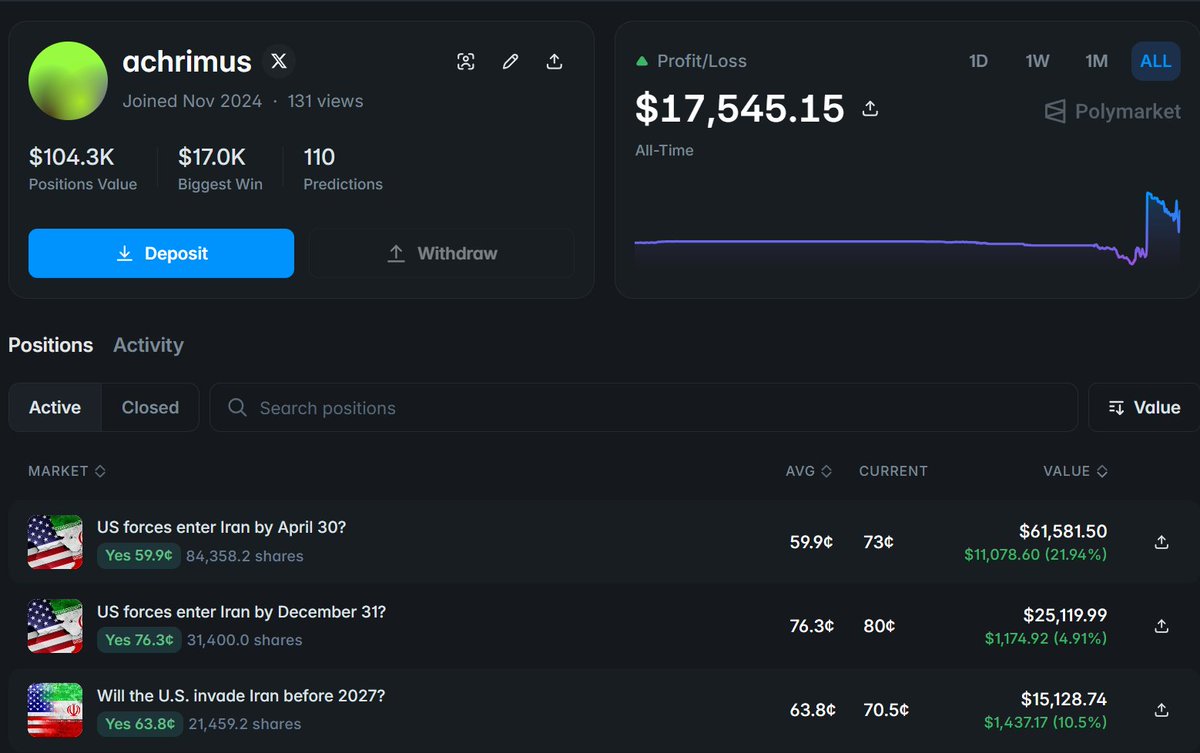Click the 'Yes 63.8¢' badge

139,724
